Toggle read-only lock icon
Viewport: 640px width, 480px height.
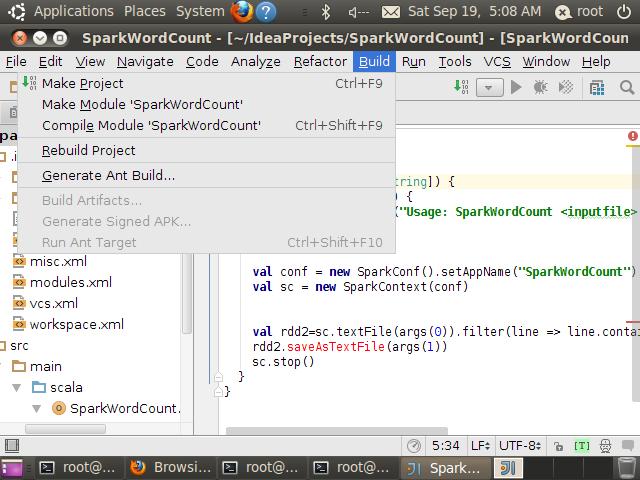pos(558,446)
